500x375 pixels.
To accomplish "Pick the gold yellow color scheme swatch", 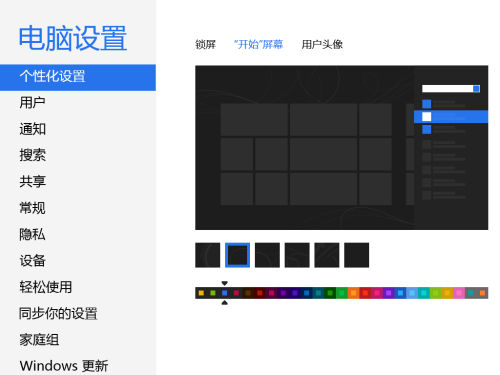I will (x=448, y=293).
